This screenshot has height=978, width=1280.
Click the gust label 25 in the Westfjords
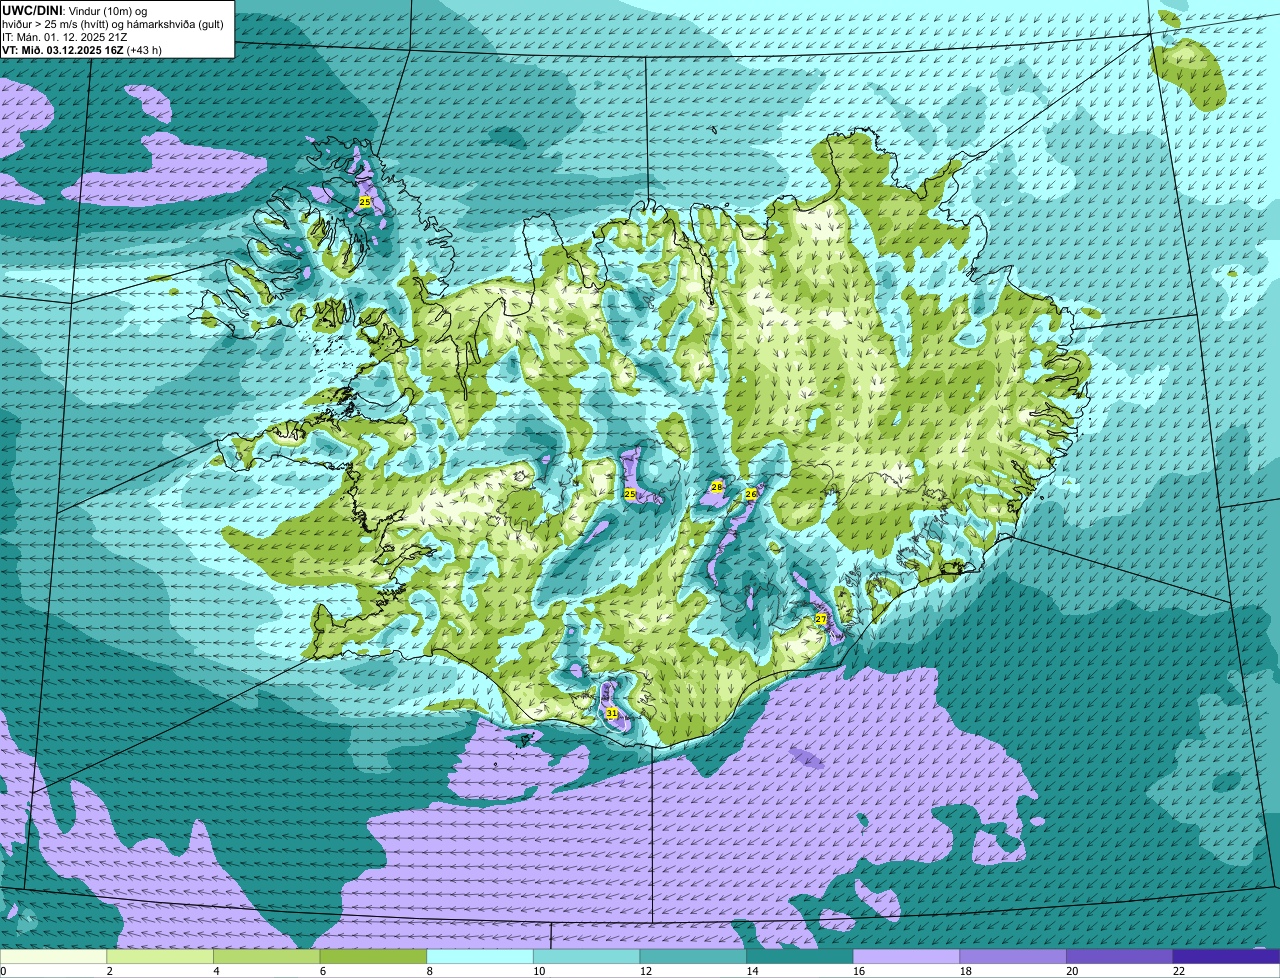tap(364, 202)
